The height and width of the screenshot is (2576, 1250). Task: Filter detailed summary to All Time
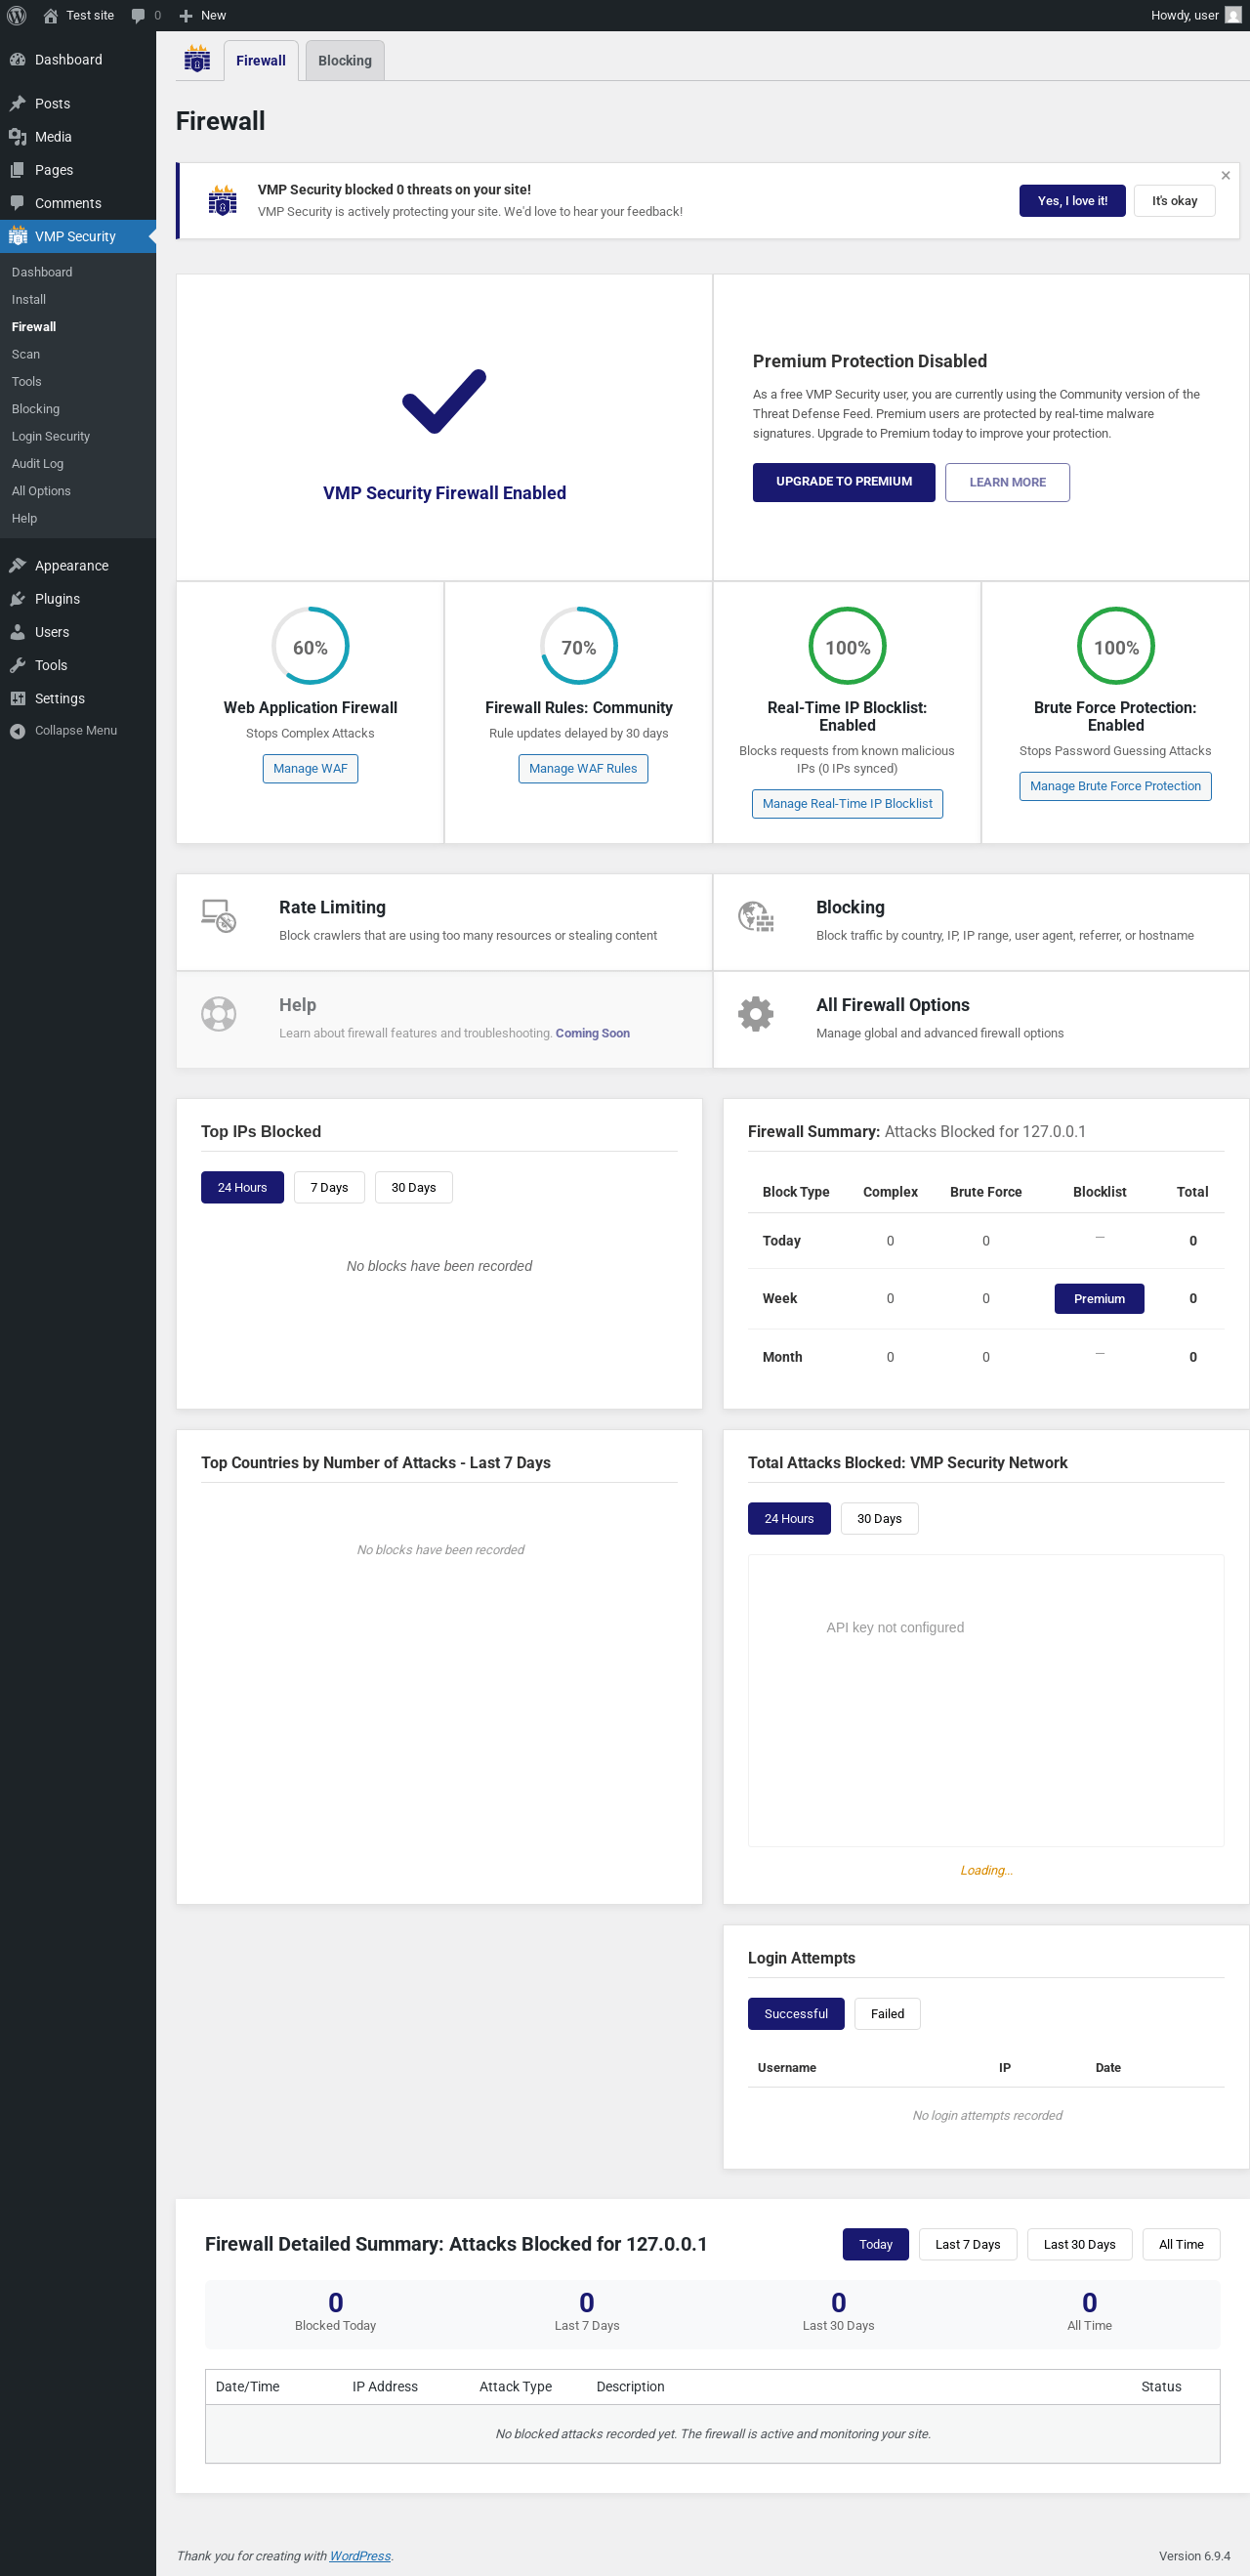coord(1181,2245)
